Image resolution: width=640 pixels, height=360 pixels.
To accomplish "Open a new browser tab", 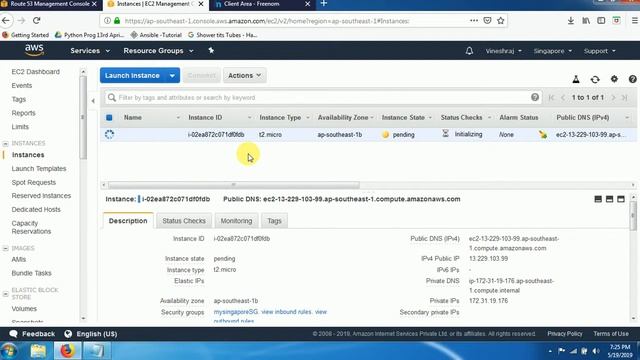I will [324, 4].
